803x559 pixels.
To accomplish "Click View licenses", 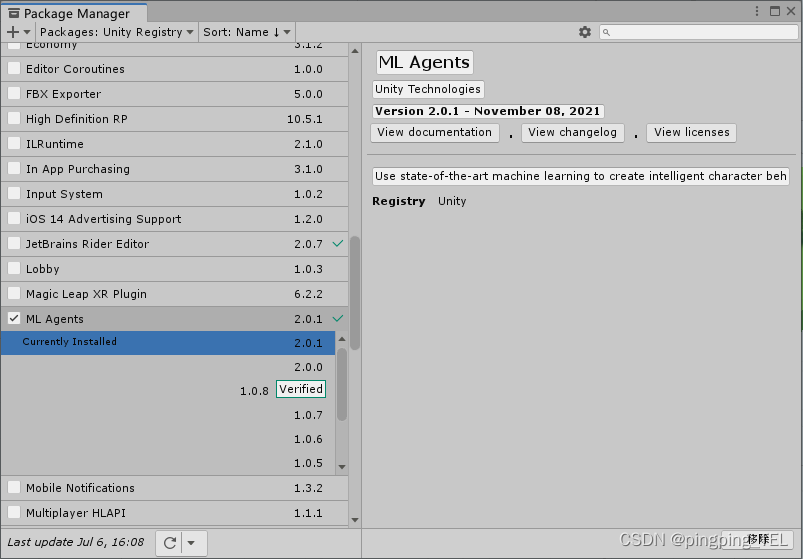I will (691, 133).
